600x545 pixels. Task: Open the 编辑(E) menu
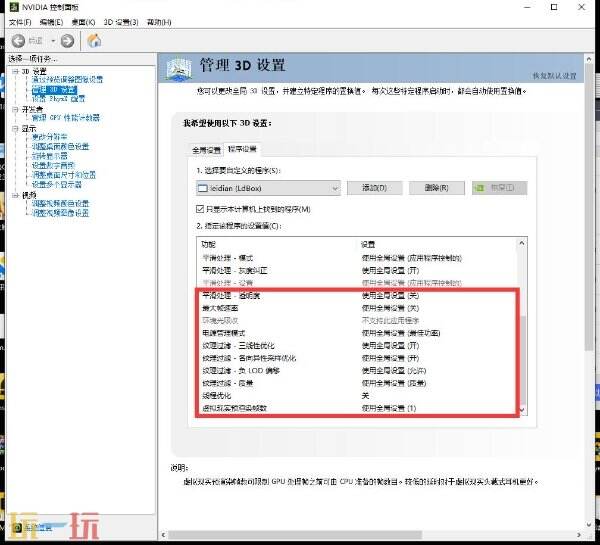pos(51,22)
